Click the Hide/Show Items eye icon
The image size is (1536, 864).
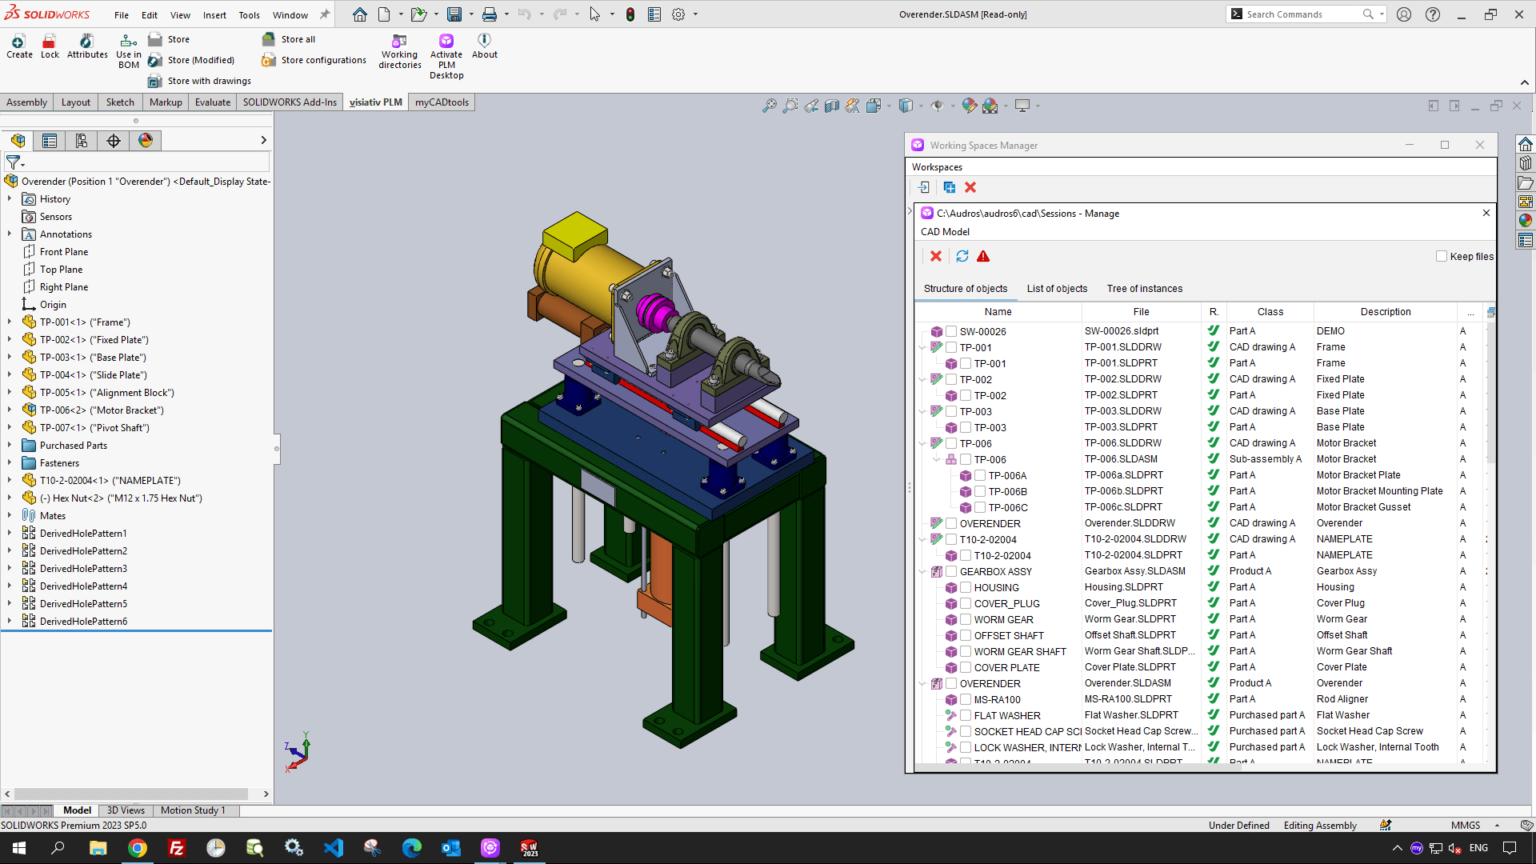coord(938,105)
